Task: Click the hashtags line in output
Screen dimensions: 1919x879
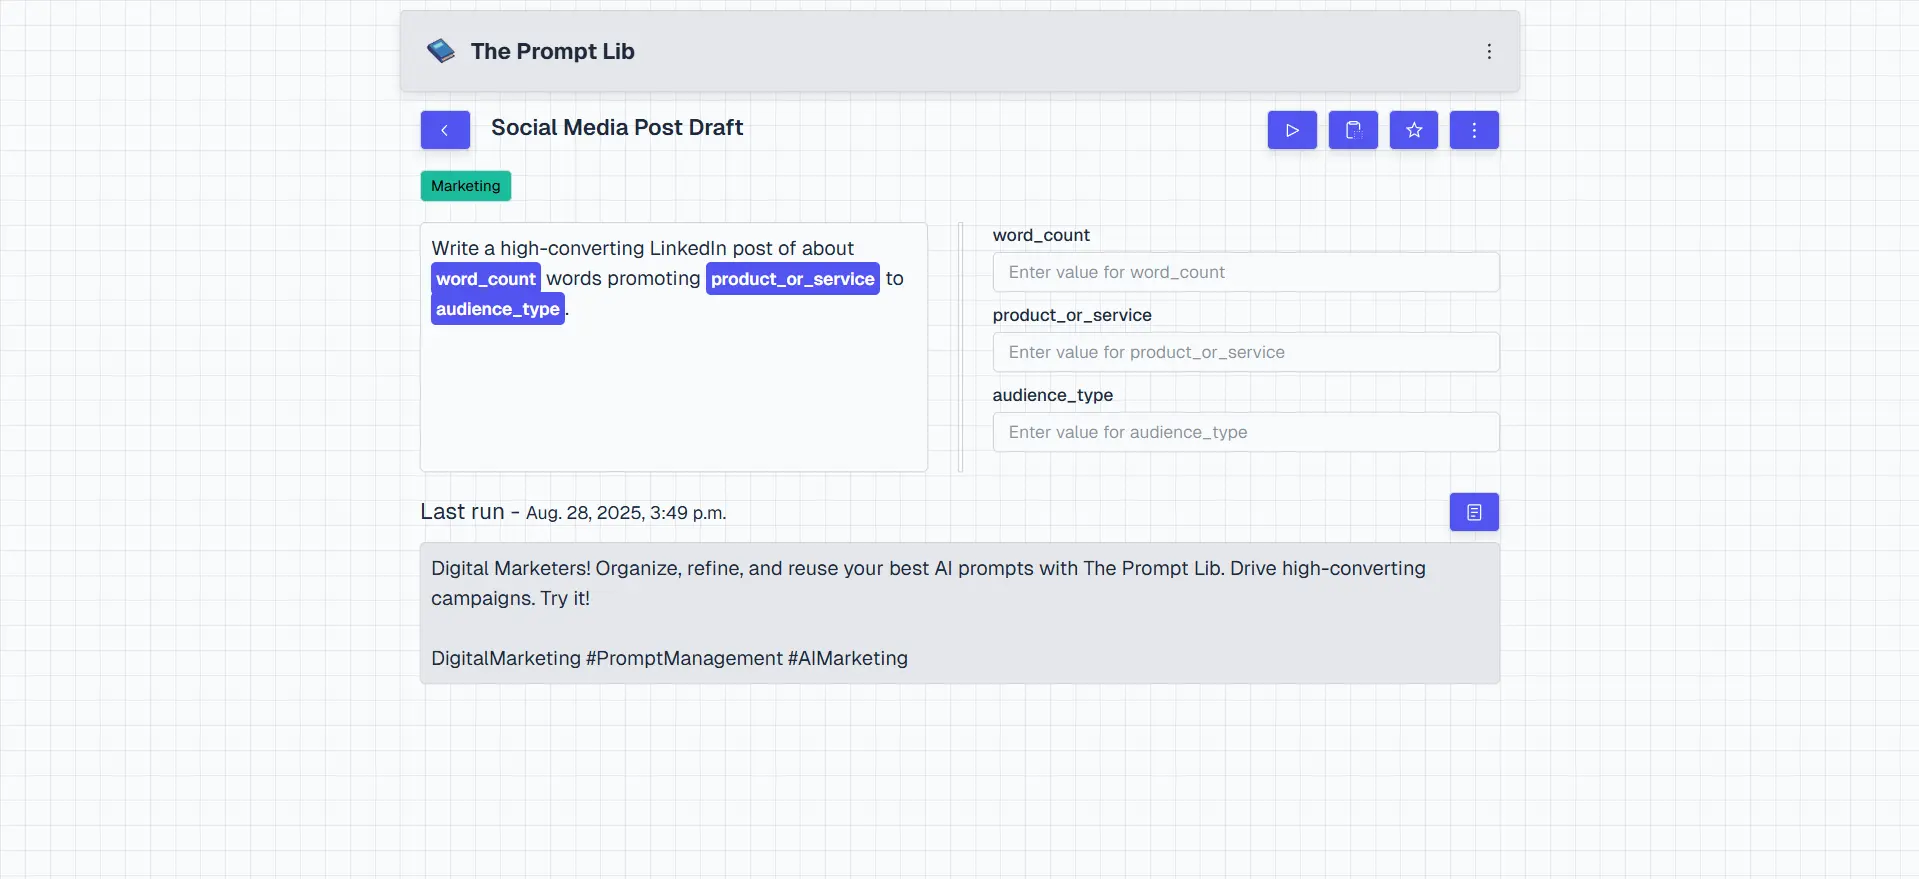Action: coord(669,658)
